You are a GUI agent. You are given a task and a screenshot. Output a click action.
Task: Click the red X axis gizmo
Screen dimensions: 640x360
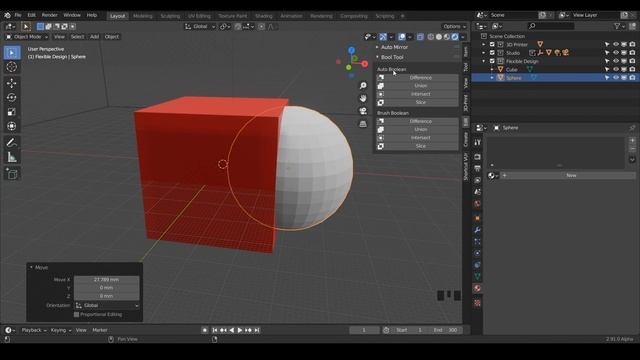click(364, 64)
